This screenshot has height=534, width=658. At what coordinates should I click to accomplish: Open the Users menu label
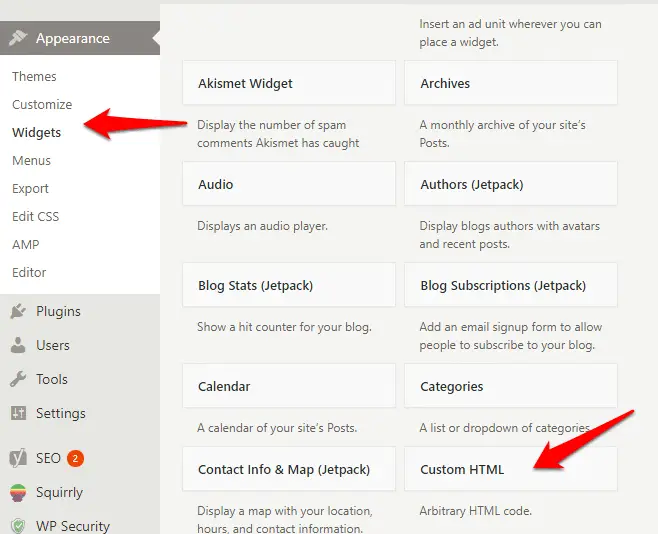click(53, 345)
